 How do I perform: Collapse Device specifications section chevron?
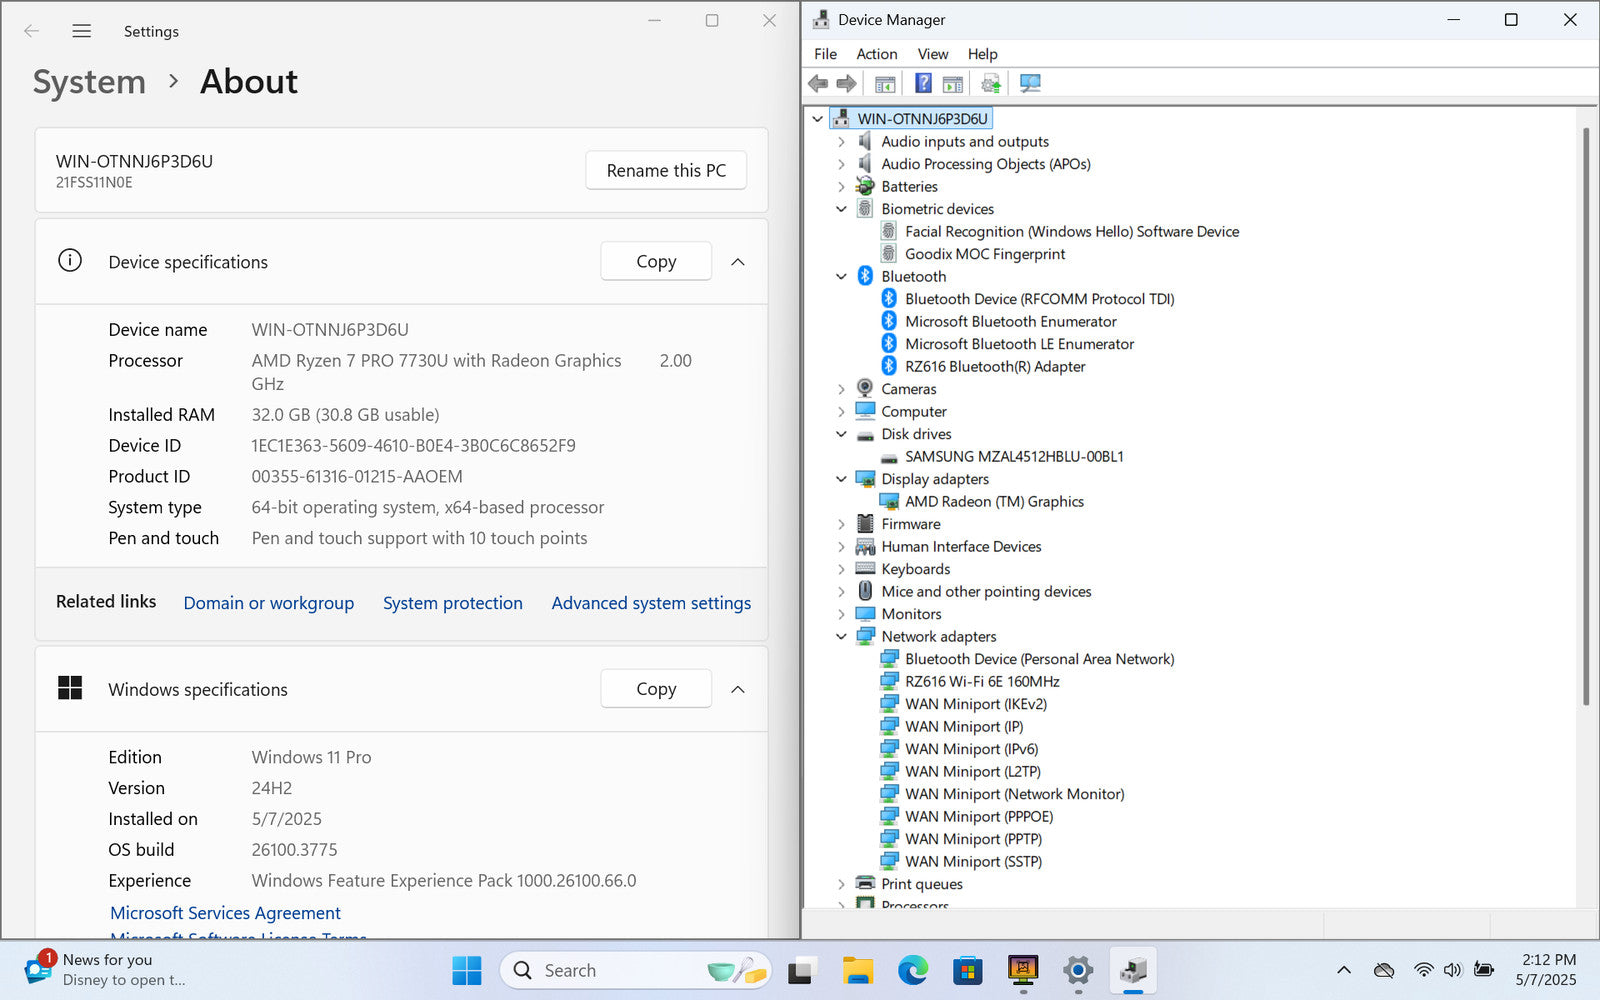(738, 262)
